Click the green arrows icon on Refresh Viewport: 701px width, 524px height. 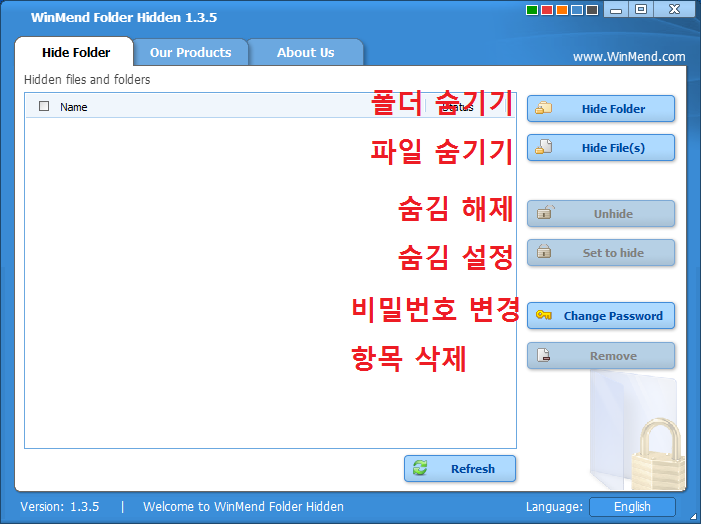(x=420, y=468)
